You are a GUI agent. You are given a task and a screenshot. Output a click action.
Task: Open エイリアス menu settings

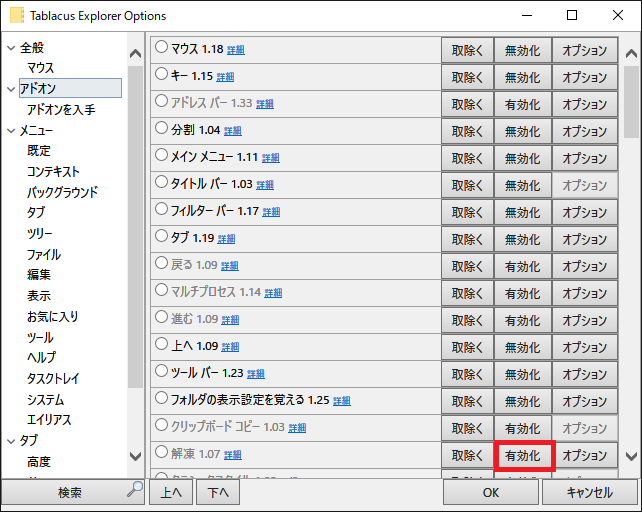click(x=49, y=420)
